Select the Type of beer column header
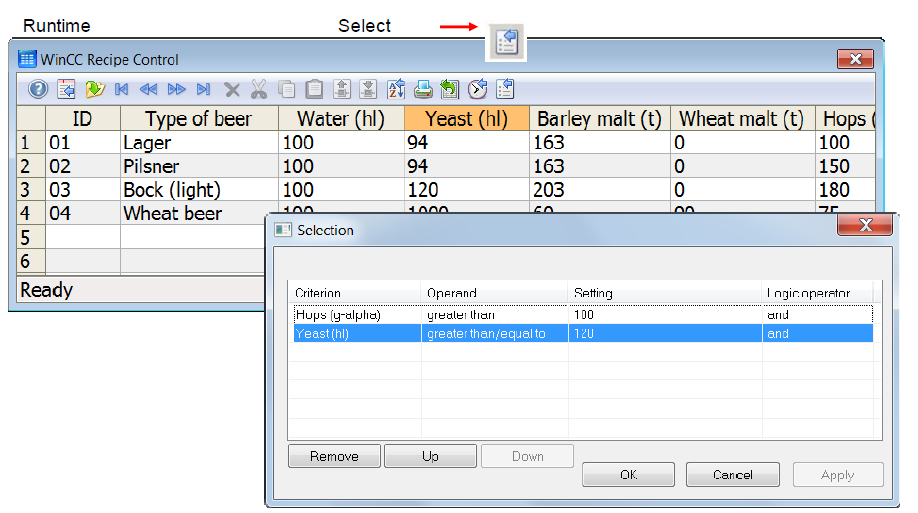Image resolution: width=918 pixels, height=513 pixels. [199, 118]
